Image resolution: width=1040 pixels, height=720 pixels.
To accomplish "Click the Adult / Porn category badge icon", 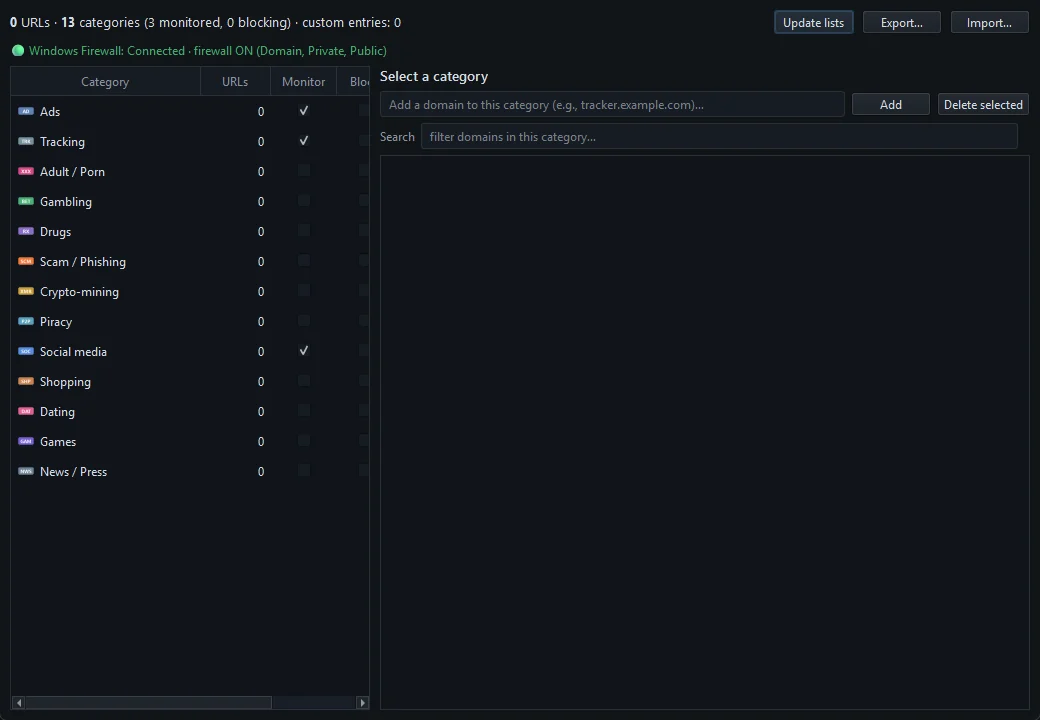I will click(26, 171).
